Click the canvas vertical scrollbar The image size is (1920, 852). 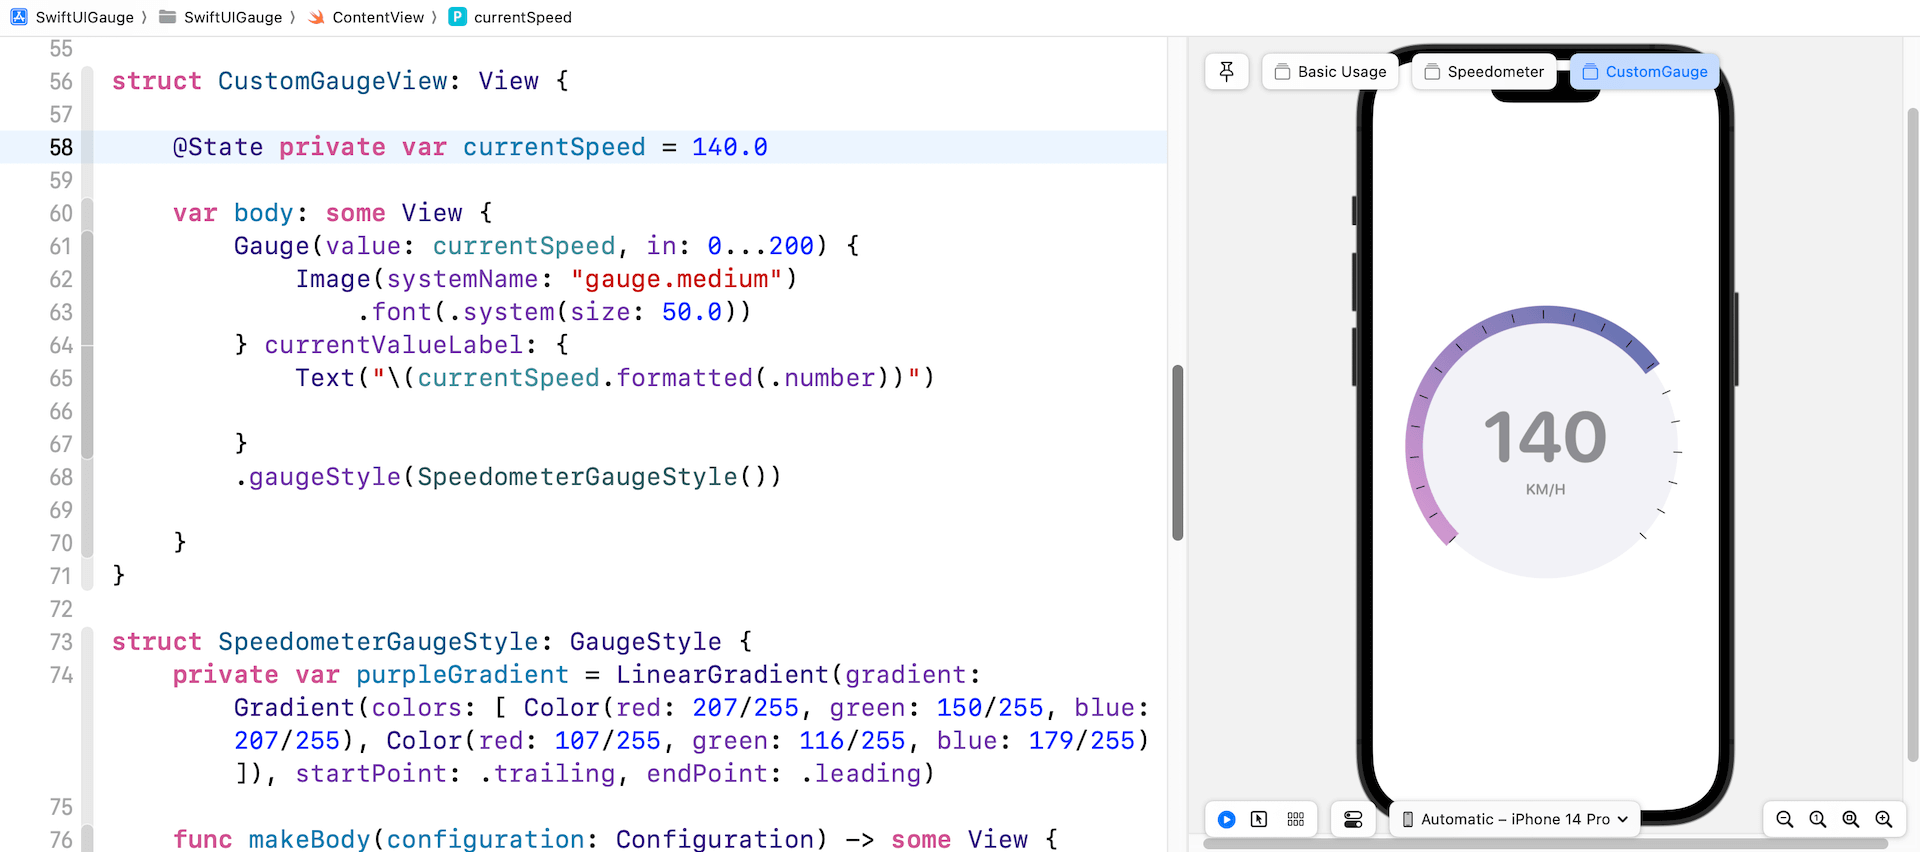click(1913, 435)
